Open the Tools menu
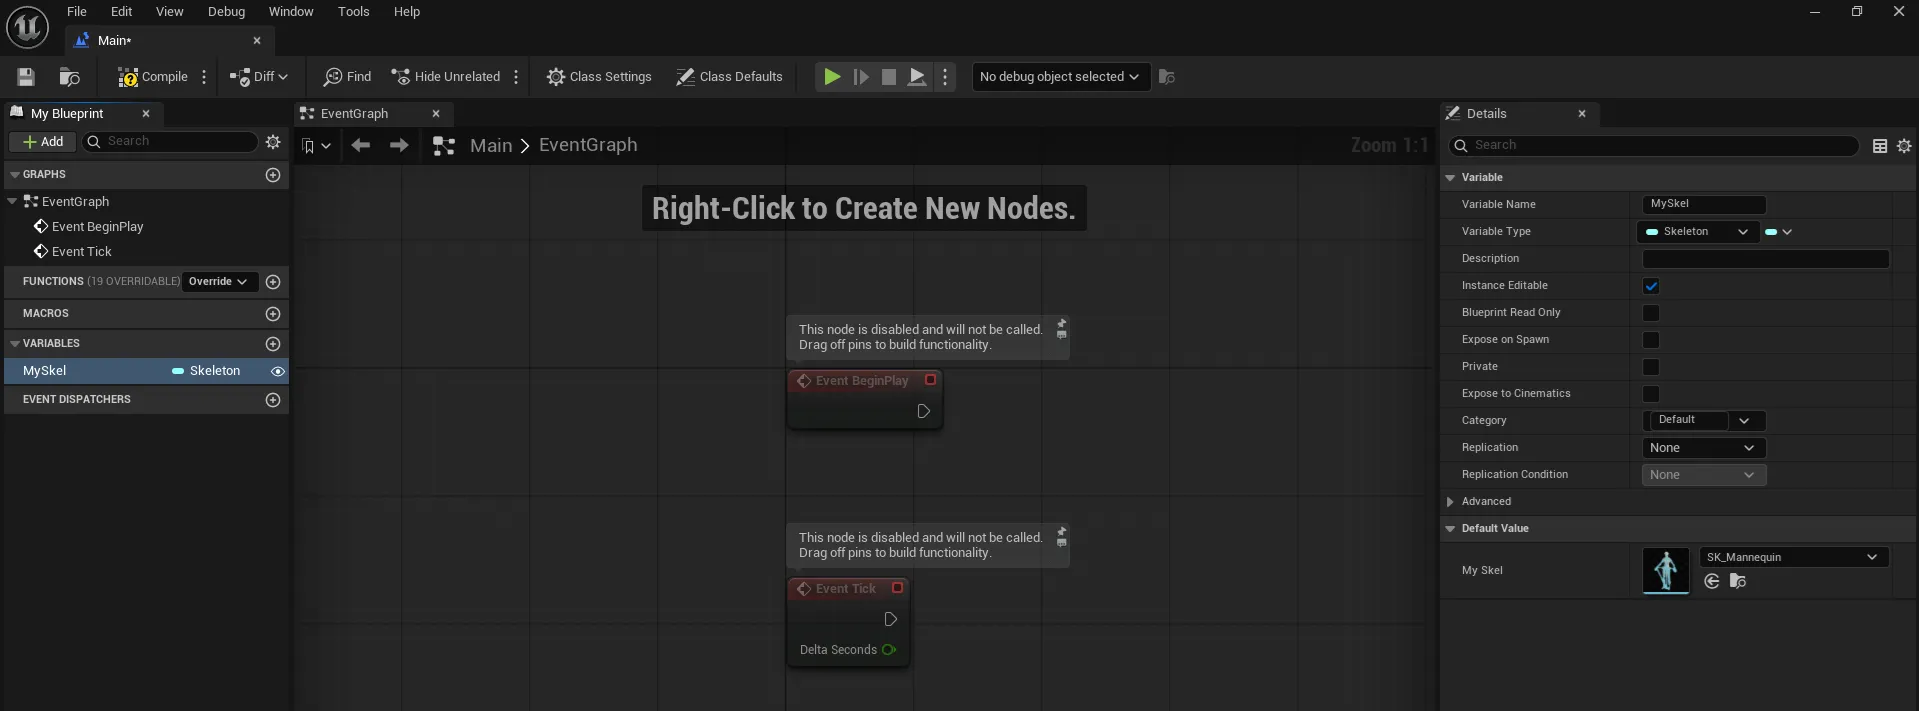The height and width of the screenshot is (711, 1919). tap(353, 12)
